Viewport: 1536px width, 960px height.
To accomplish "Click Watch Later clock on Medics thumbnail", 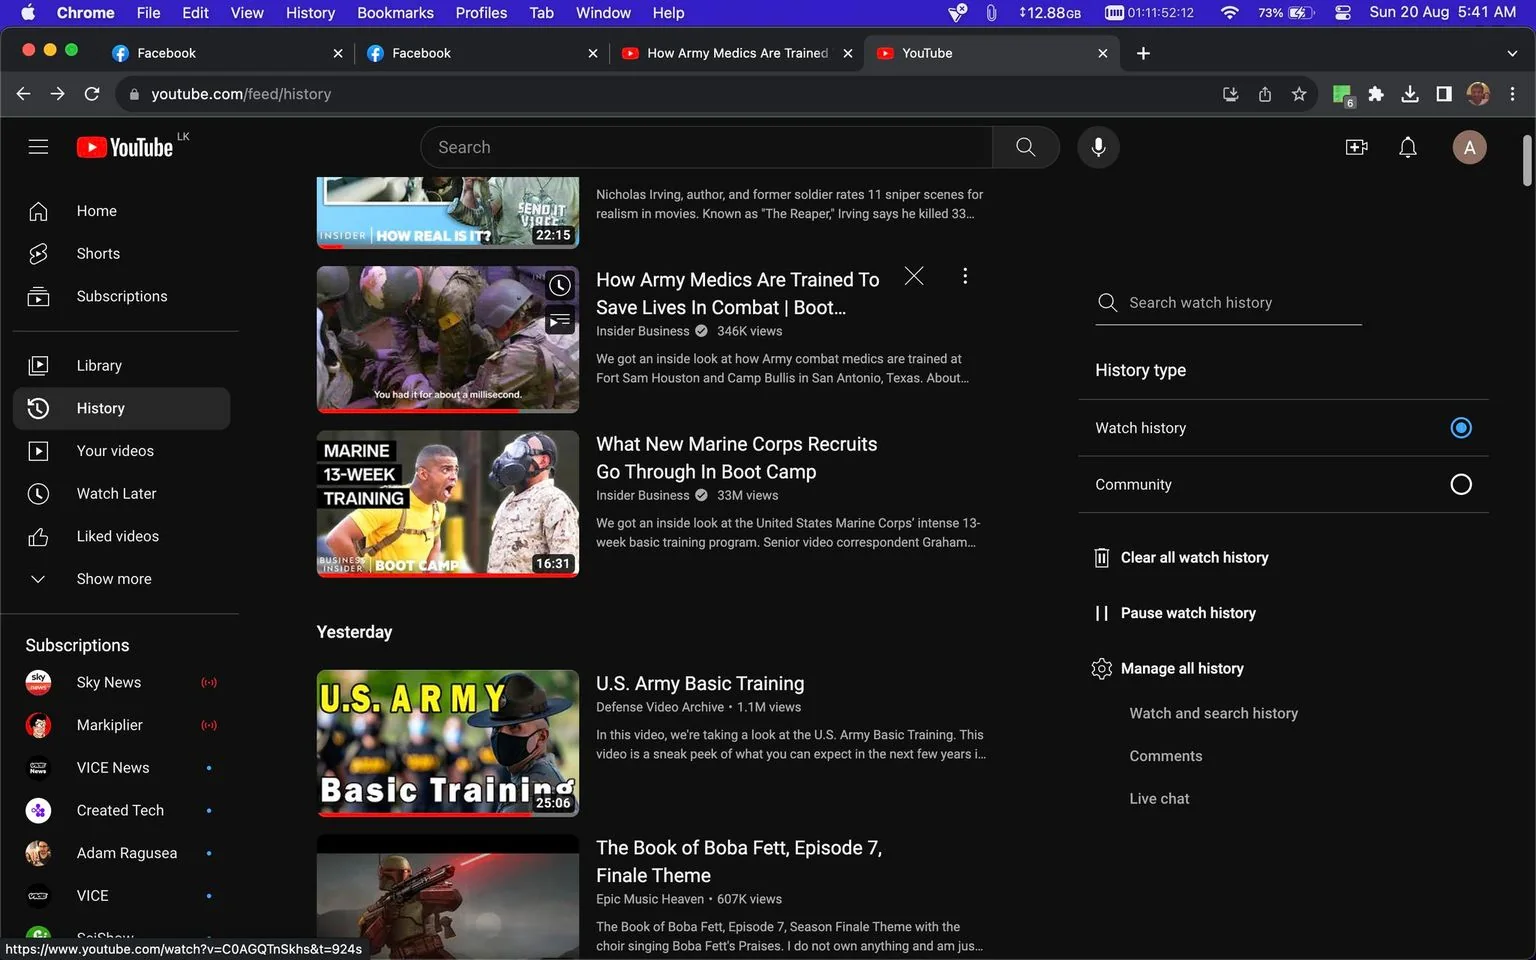I will click(560, 286).
